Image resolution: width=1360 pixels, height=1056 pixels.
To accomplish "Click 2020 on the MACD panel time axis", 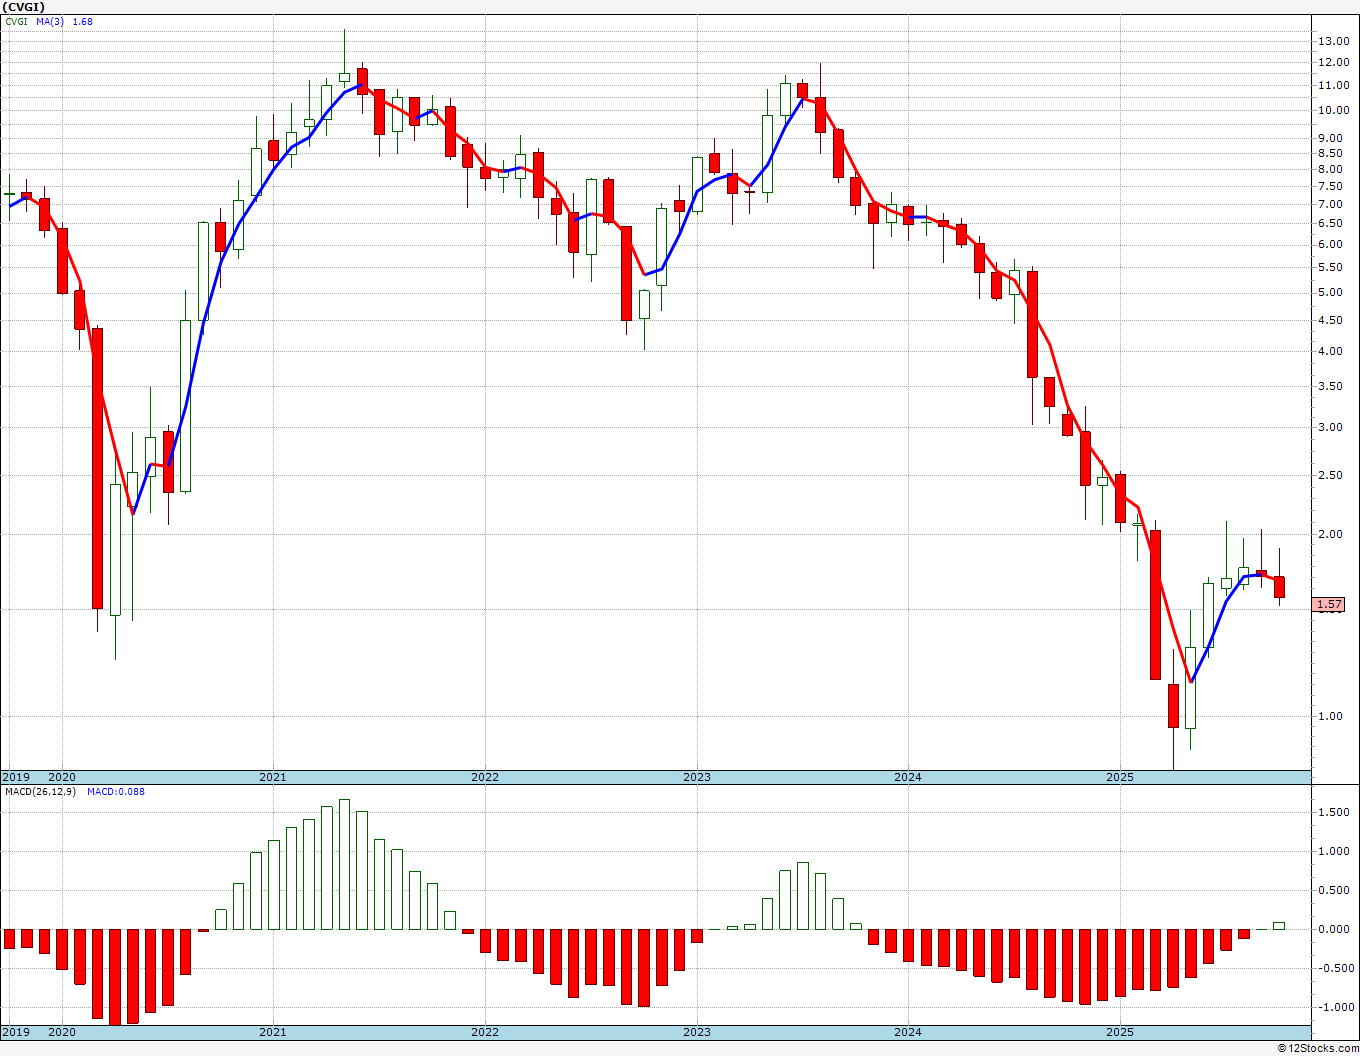I will [62, 1032].
